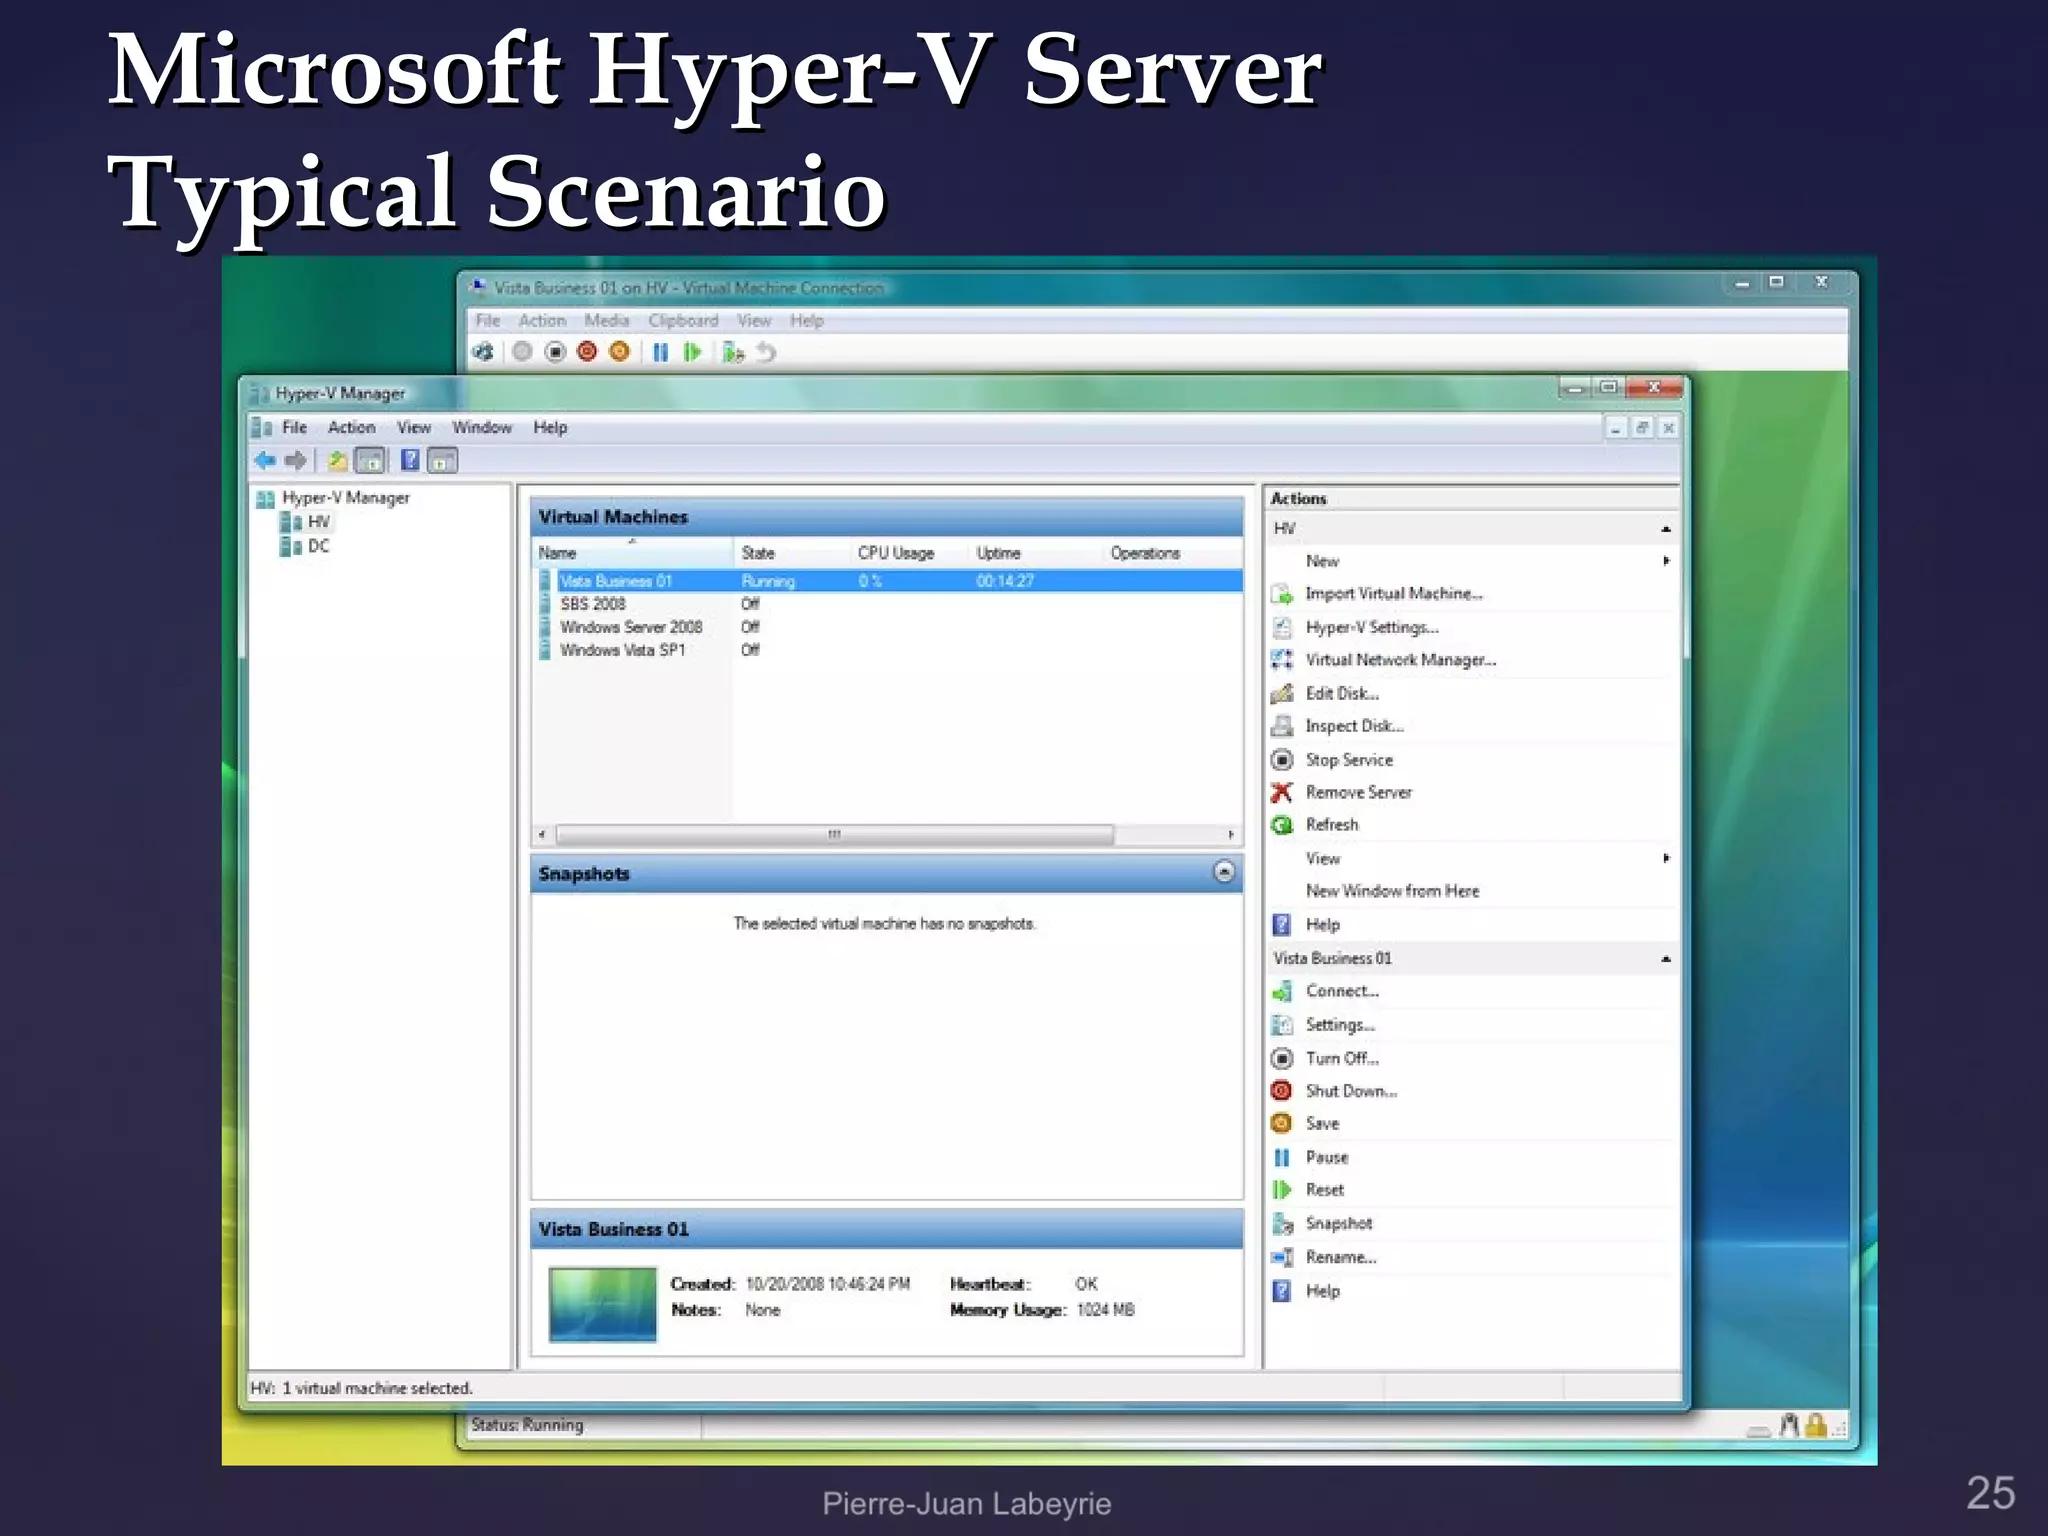The image size is (2048, 1536).
Task: Click the horizontal scrollbar of Virtual Machines list
Action: click(835, 834)
